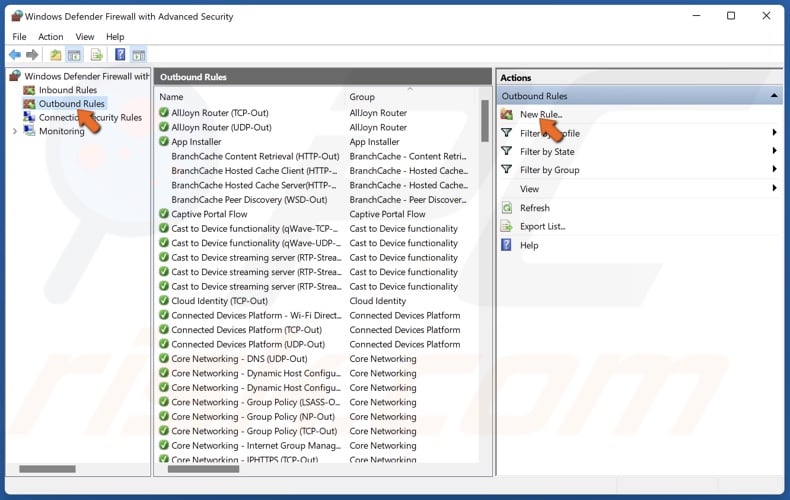Click the Export List toolbar icon

click(96, 55)
